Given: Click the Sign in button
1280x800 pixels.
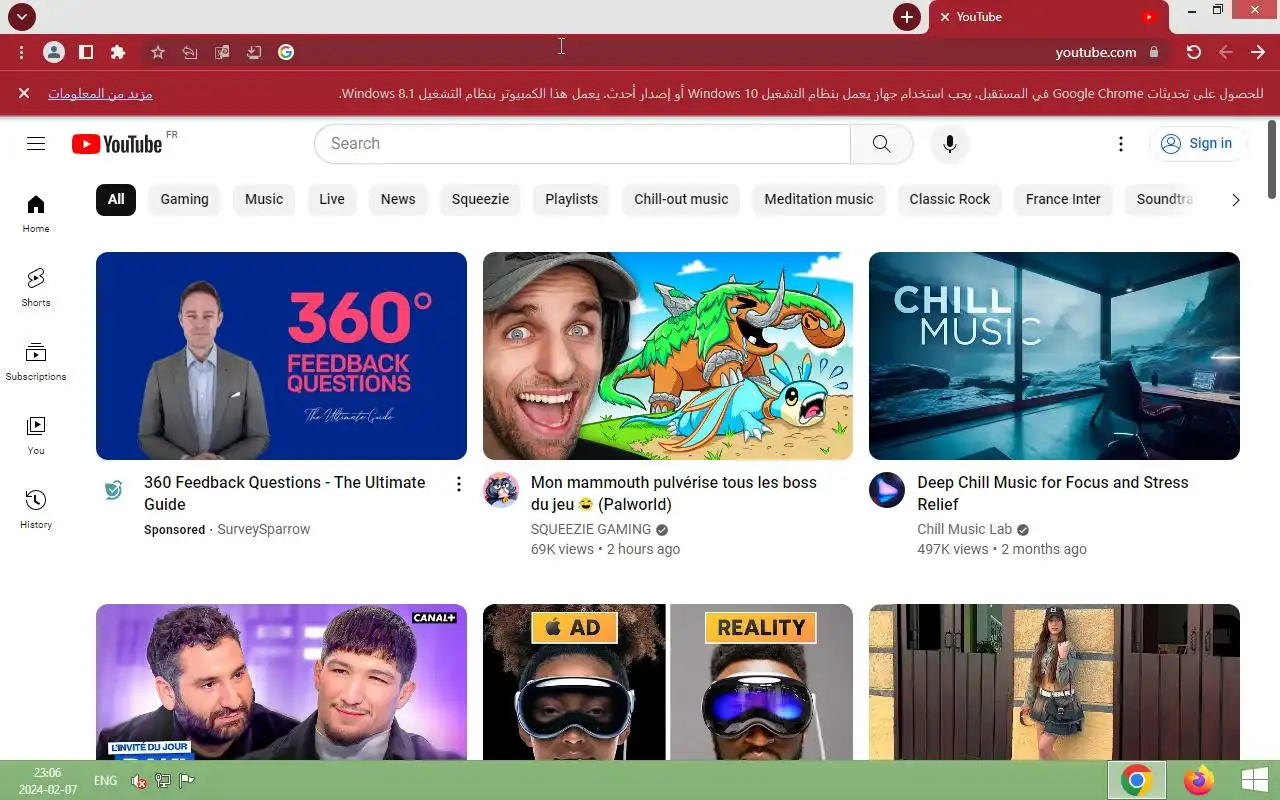Looking at the screenshot, I should click(1197, 144).
